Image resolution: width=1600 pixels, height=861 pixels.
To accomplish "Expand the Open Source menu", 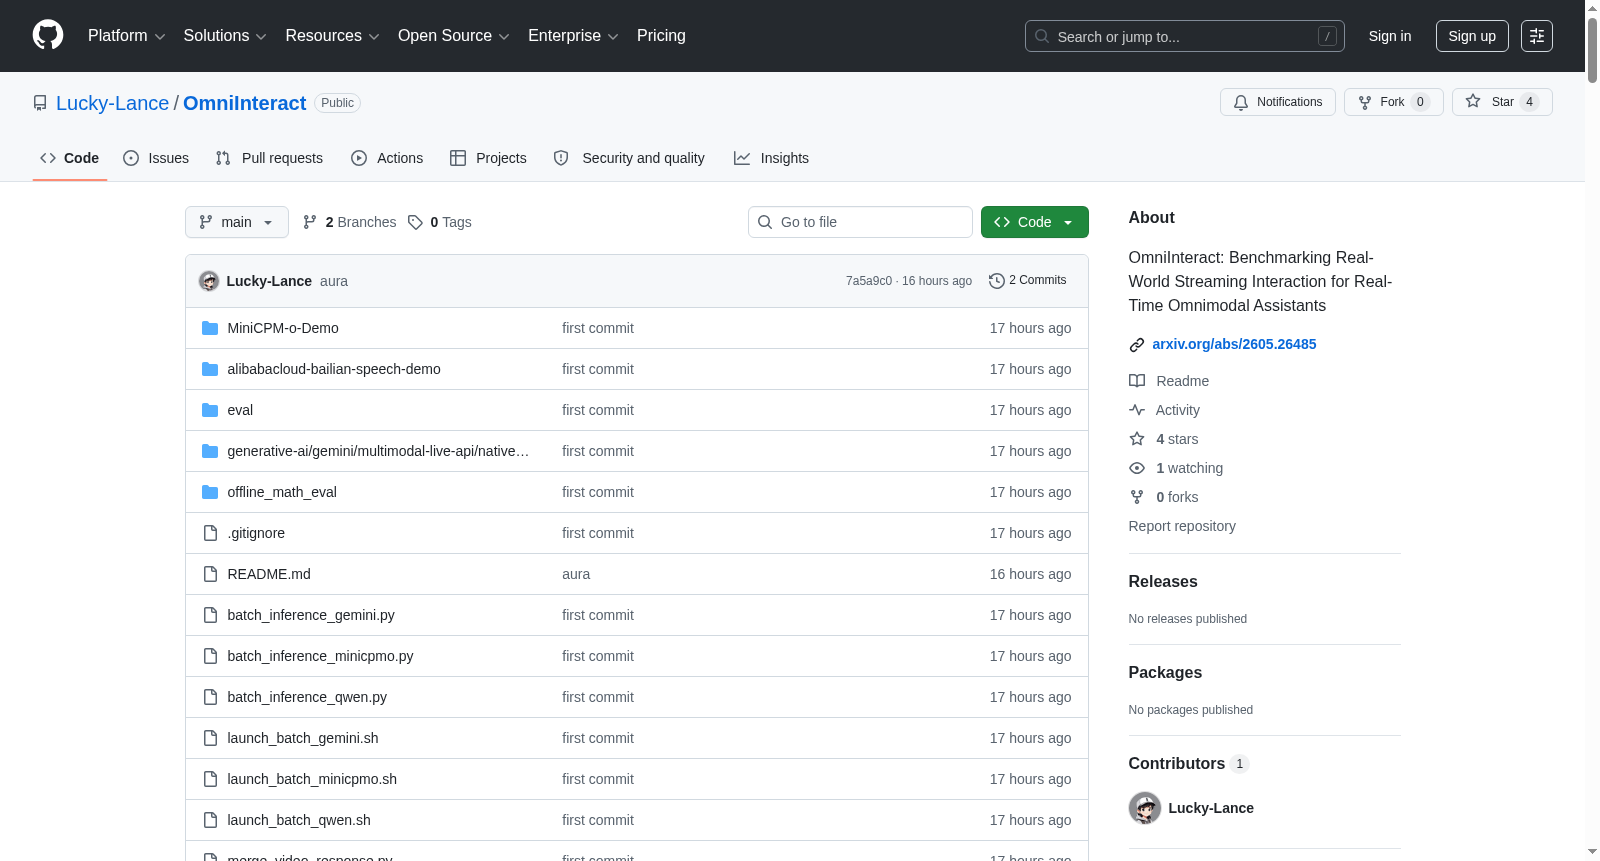I will pos(454,36).
